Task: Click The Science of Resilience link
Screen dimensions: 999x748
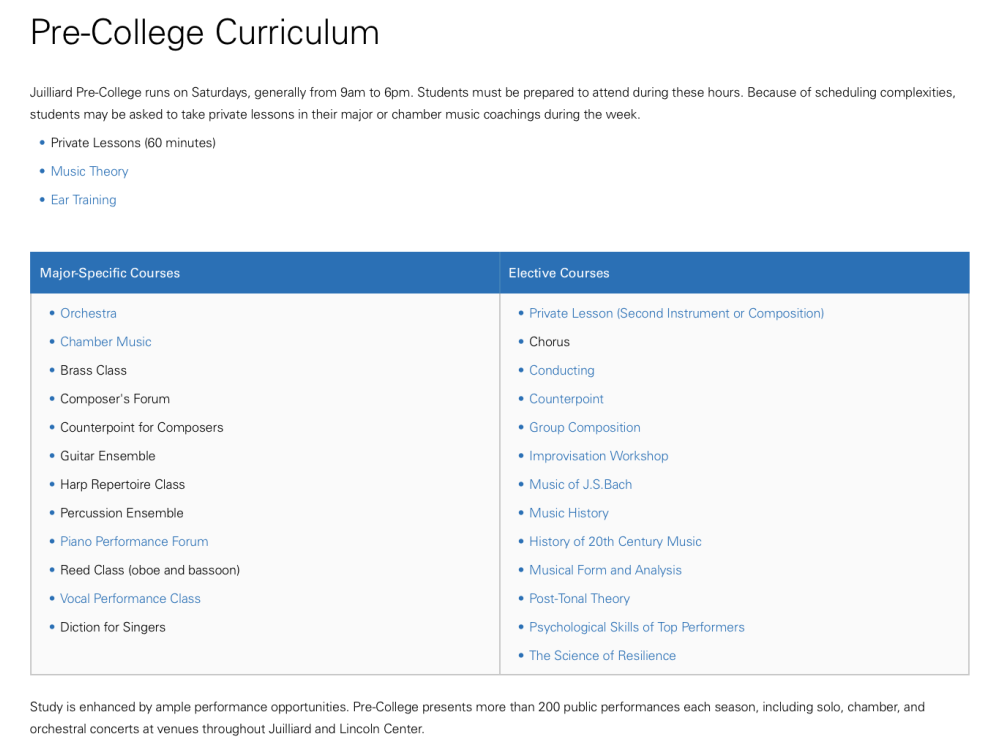Action: (602, 656)
